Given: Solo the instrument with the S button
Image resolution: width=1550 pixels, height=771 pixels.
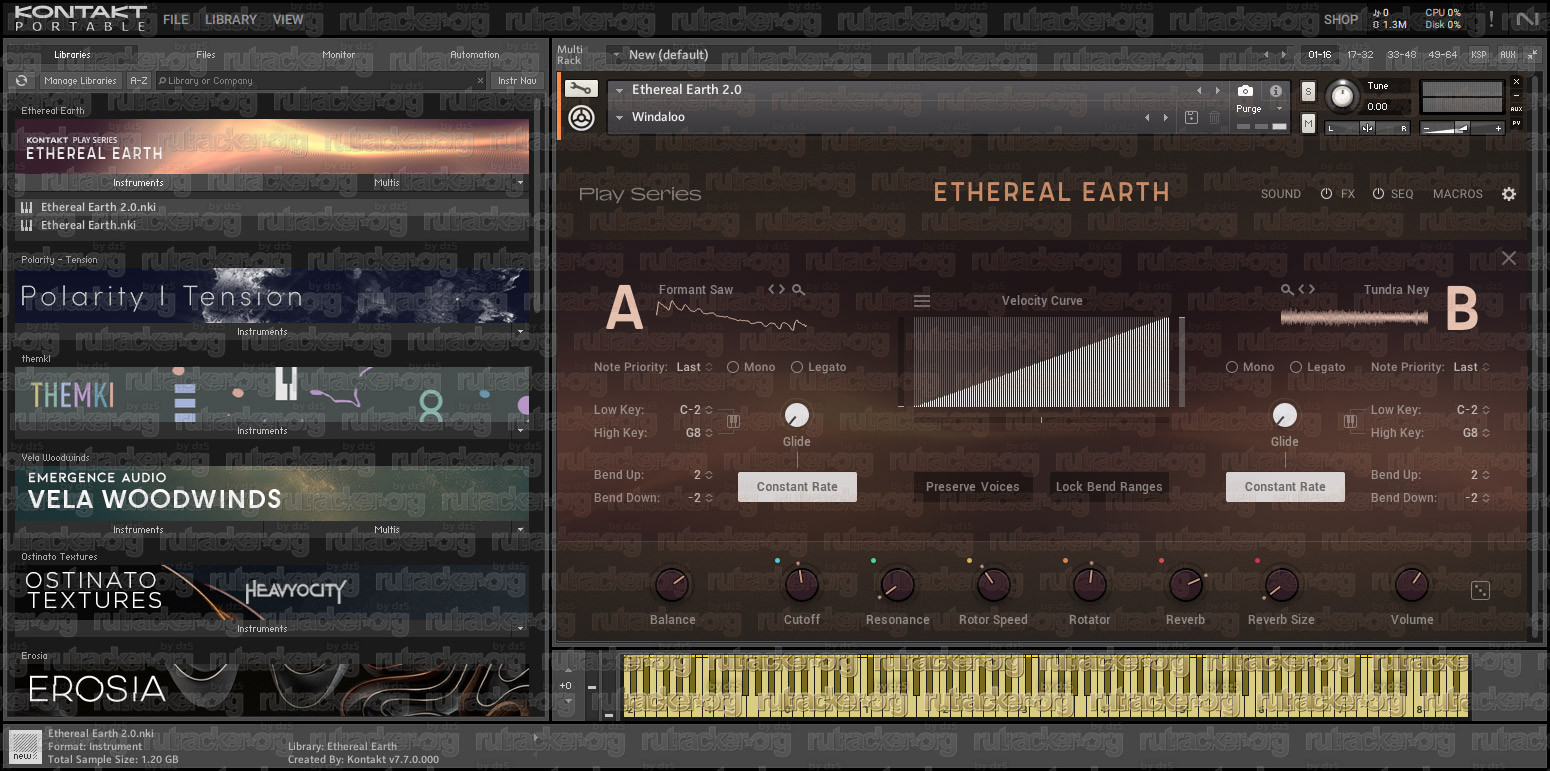Looking at the screenshot, I should [x=1308, y=92].
